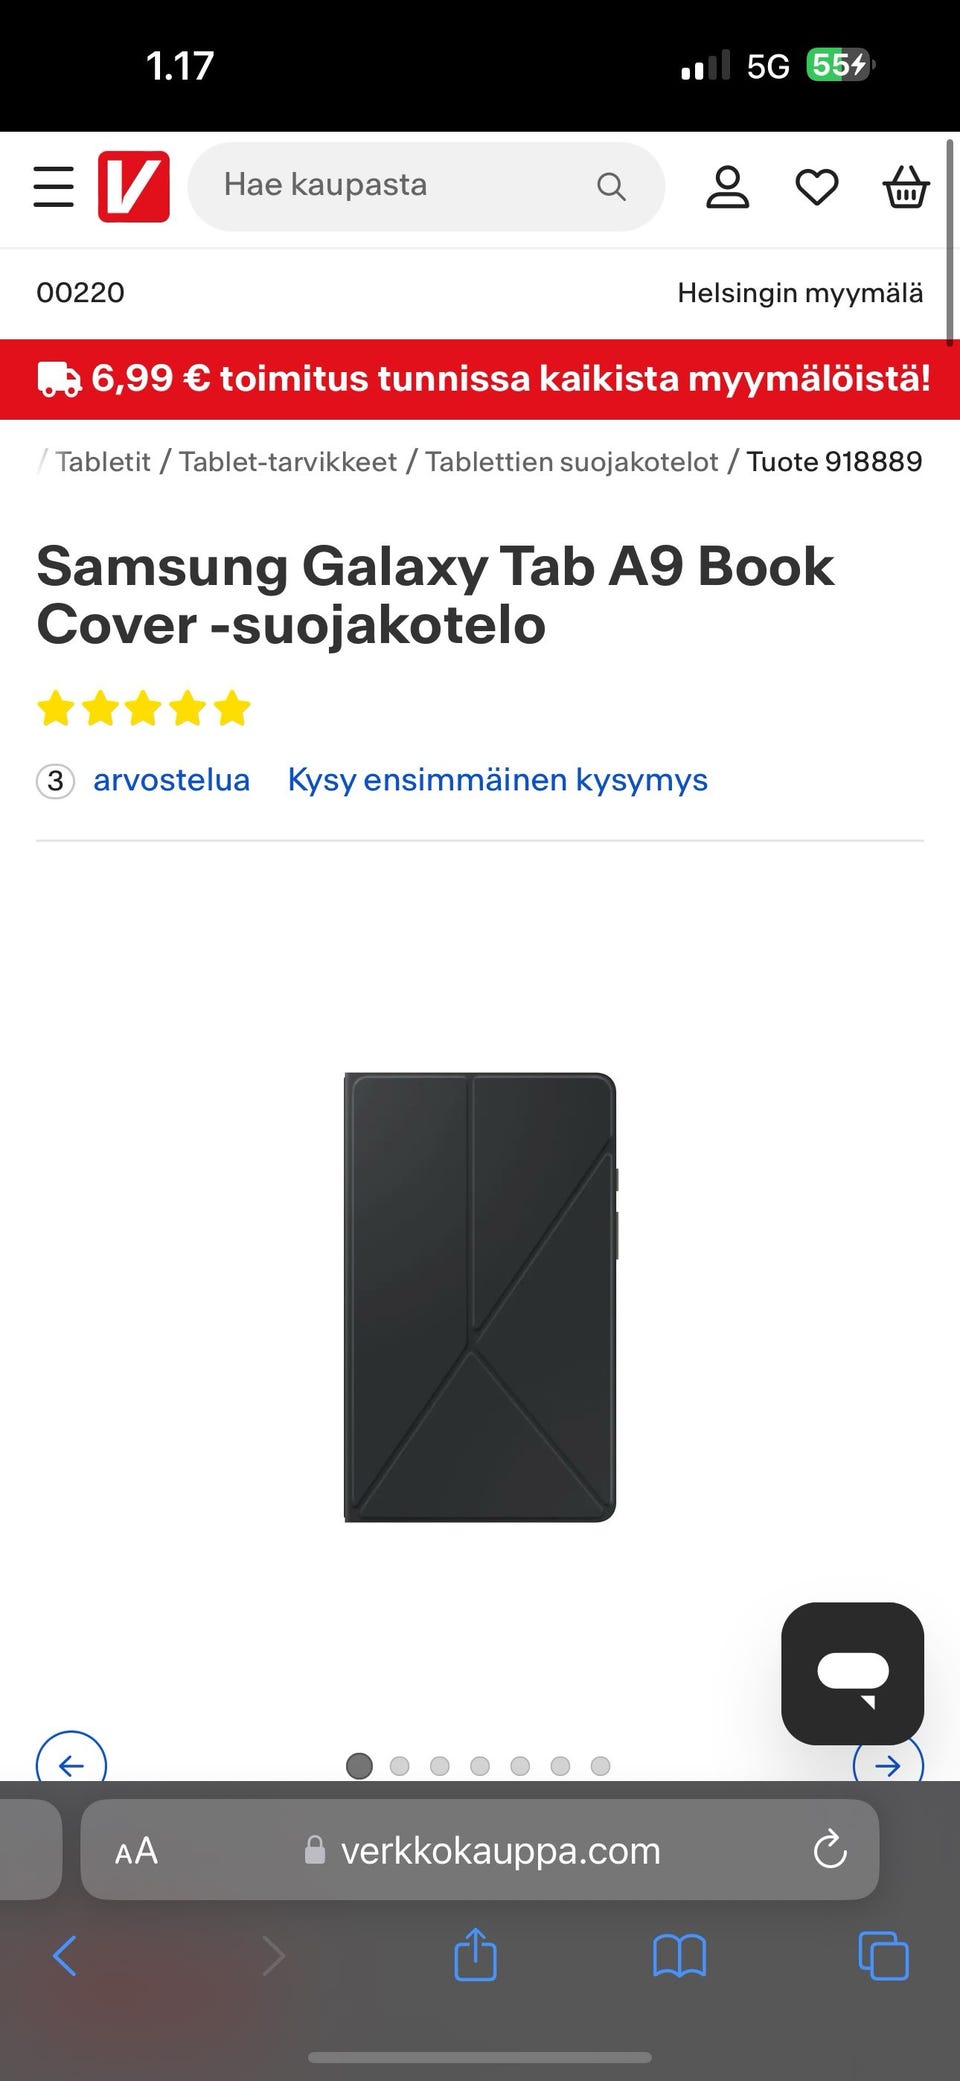The width and height of the screenshot is (960, 2081).
Task: Open the chat support bubble
Action: (852, 1673)
